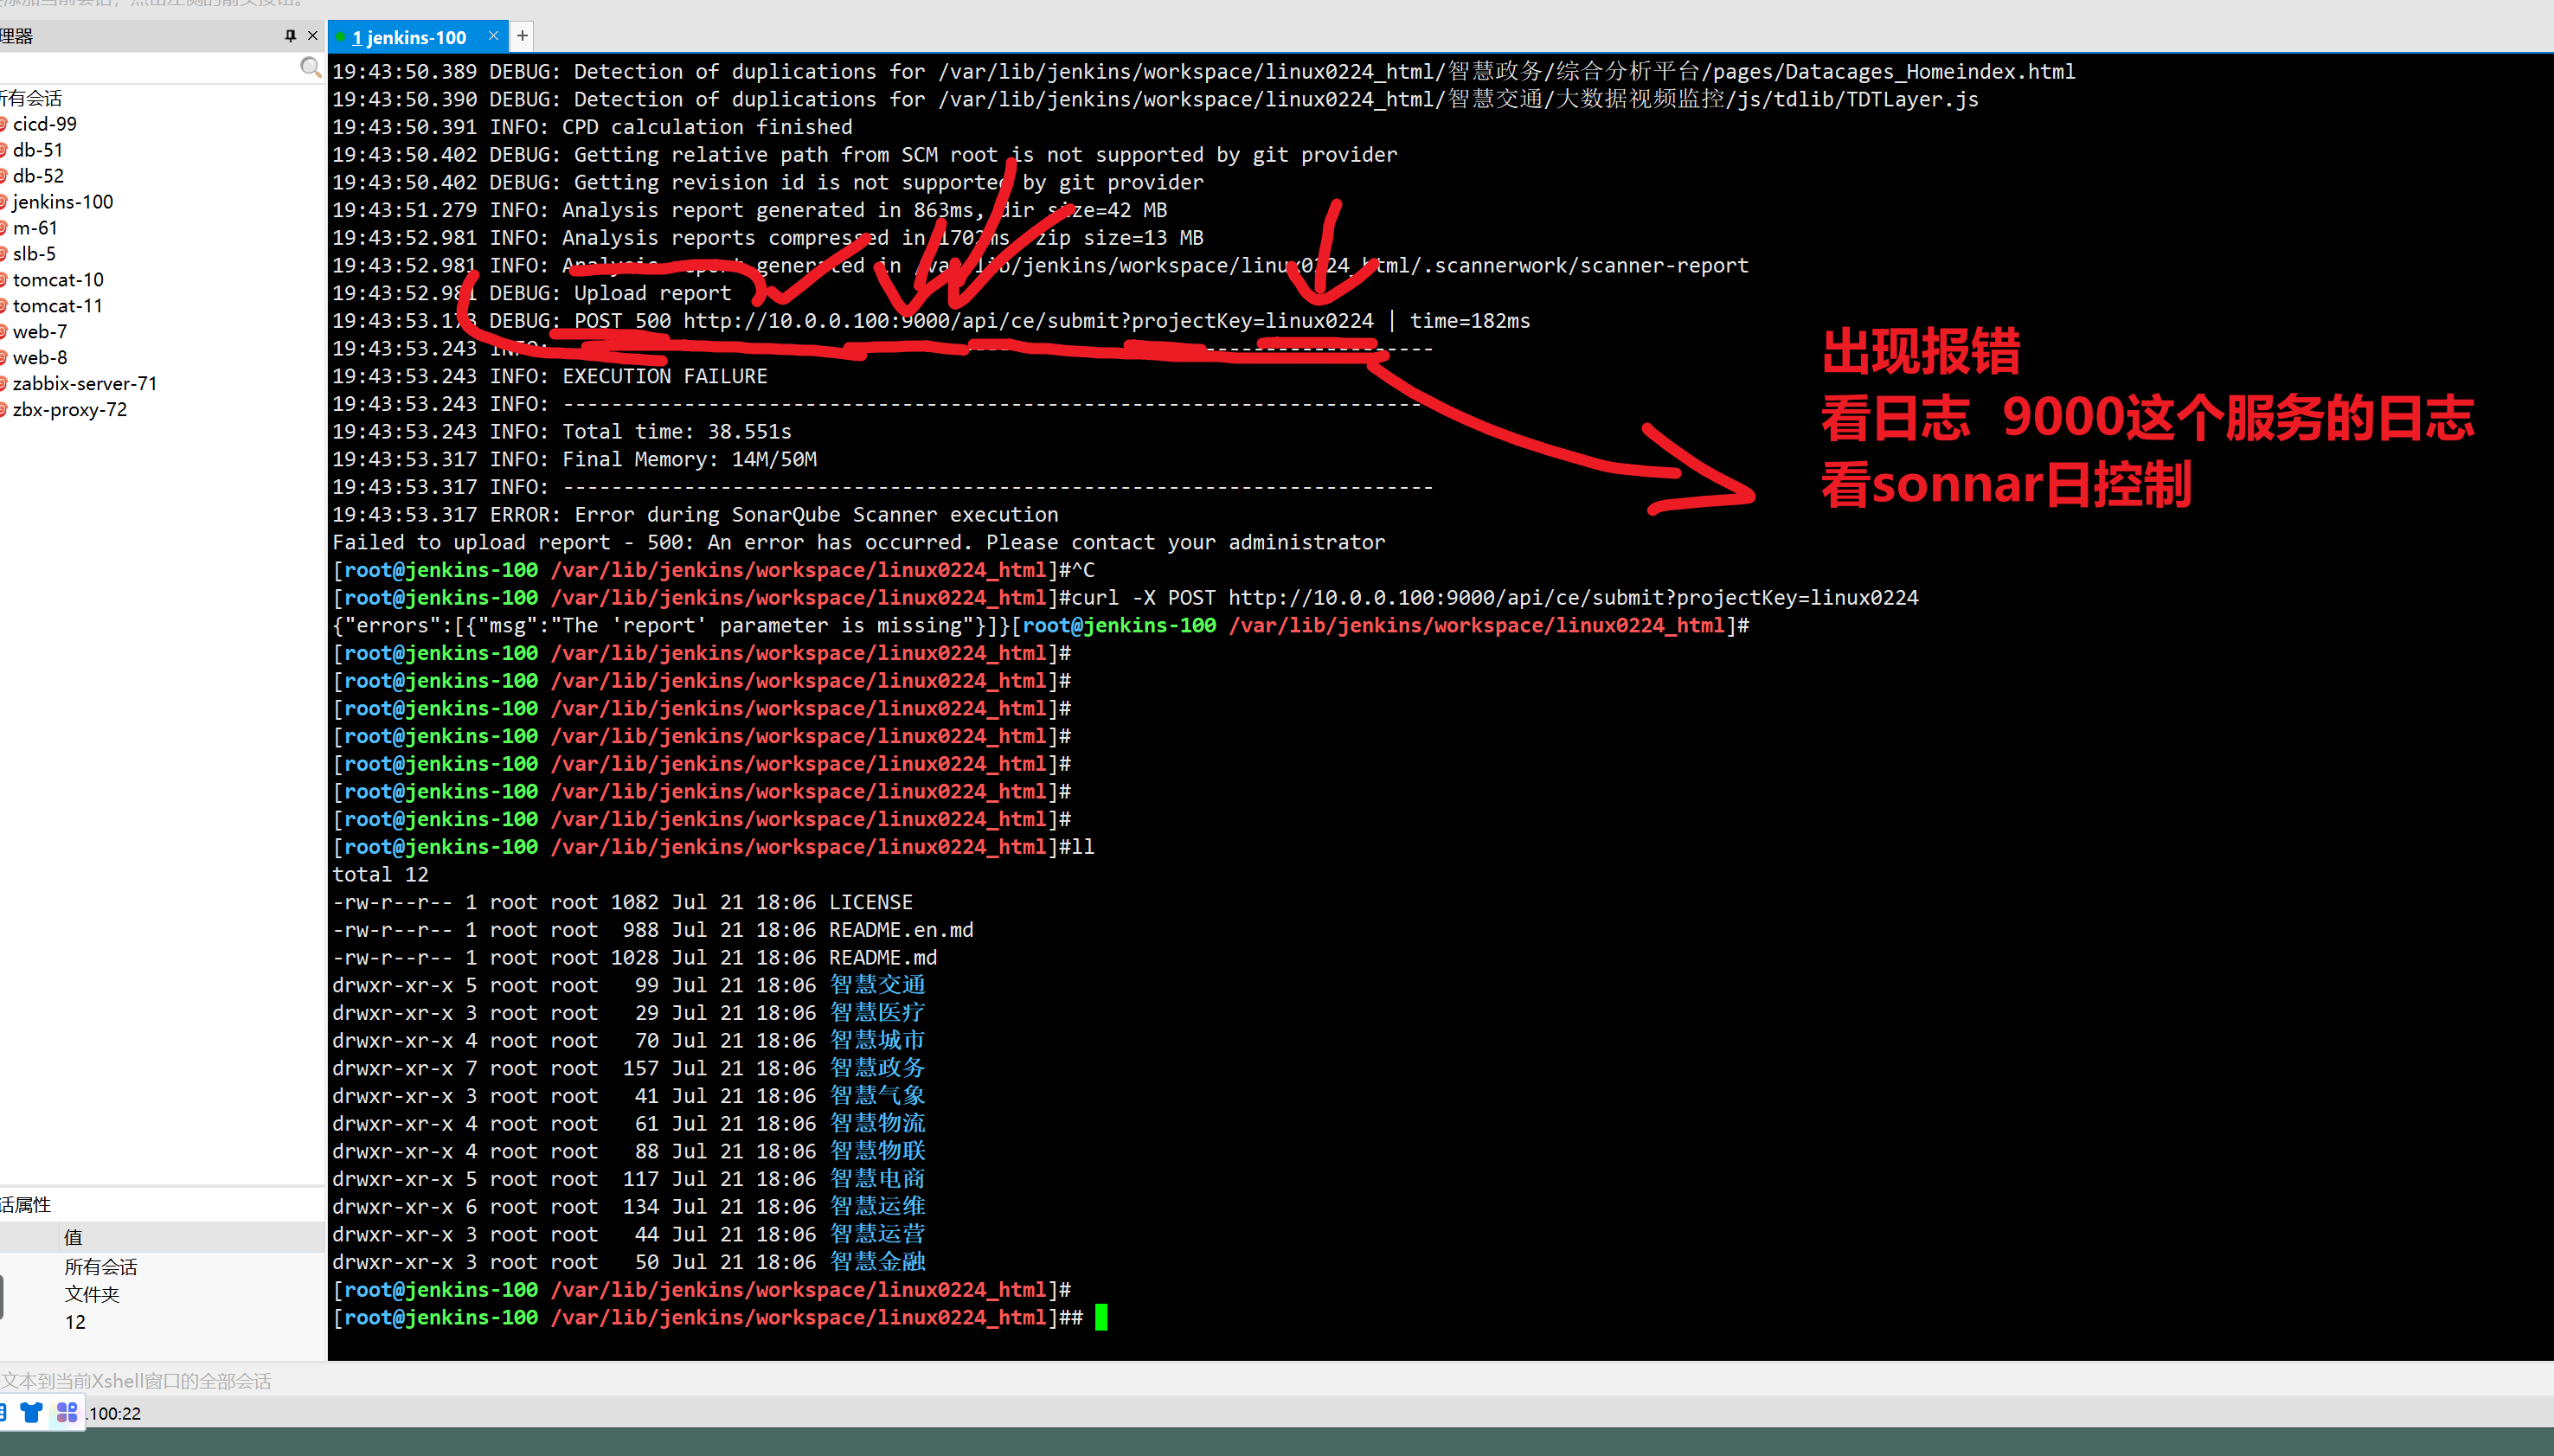Select the slb-5 session entry
This screenshot has height=1456, width=2554.
tap(34, 254)
